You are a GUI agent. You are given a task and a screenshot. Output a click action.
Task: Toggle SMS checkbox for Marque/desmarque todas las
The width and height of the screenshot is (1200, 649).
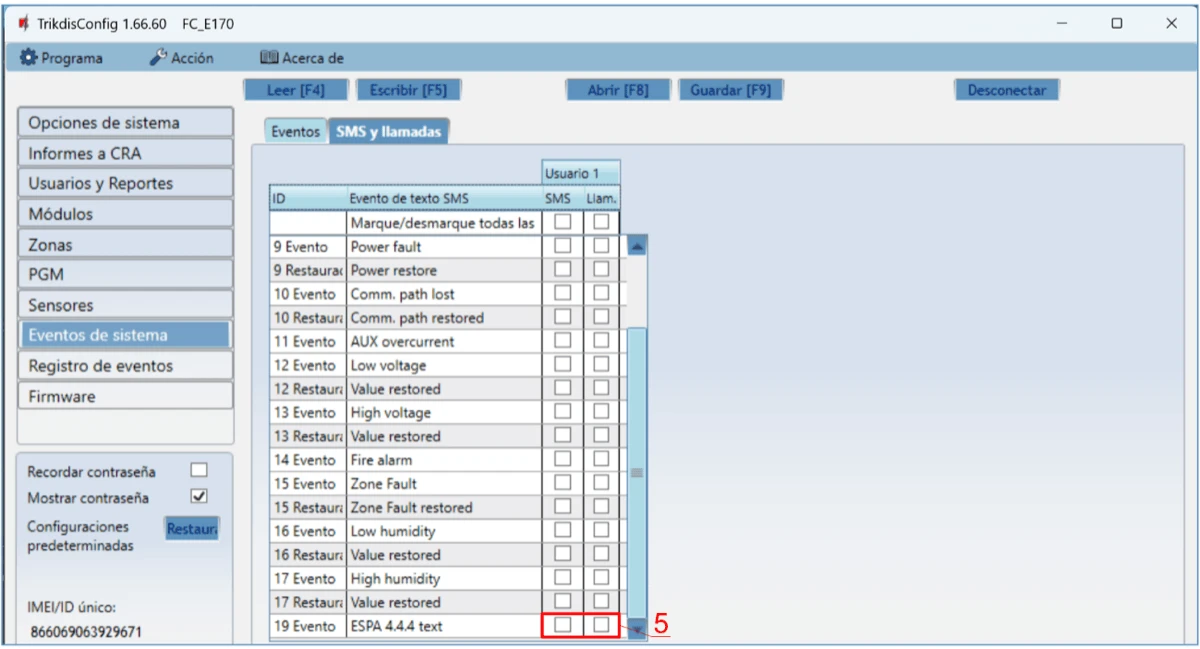click(563, 222)
